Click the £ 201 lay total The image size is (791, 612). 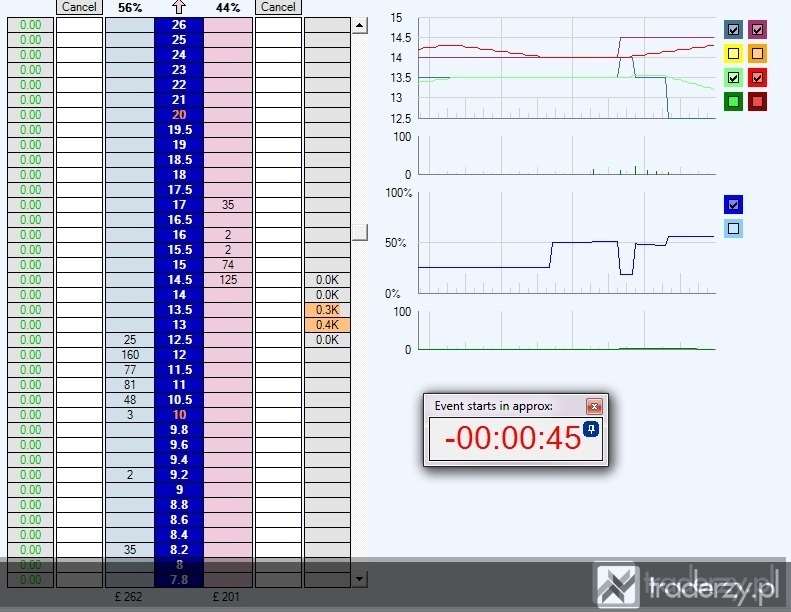(226, 597)
